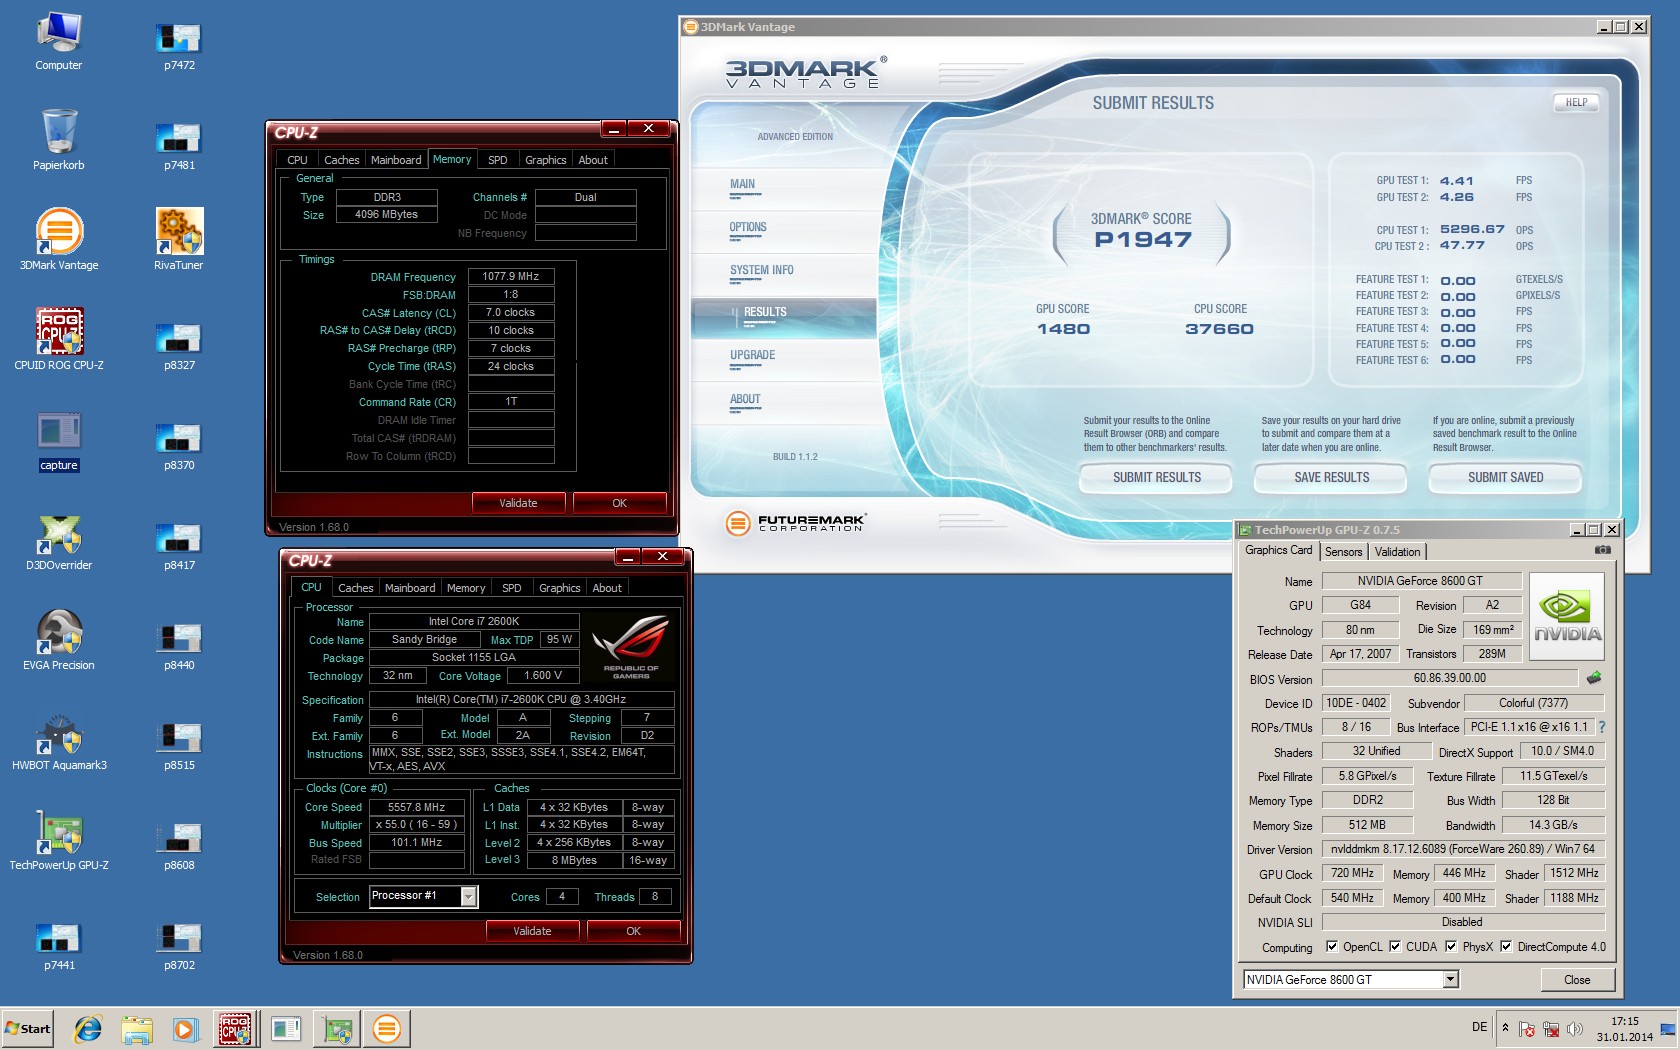Open GPU selection dropdown in GPU-Z
This screenshot has height=1050, width=1680.
tap(1451, 980)
